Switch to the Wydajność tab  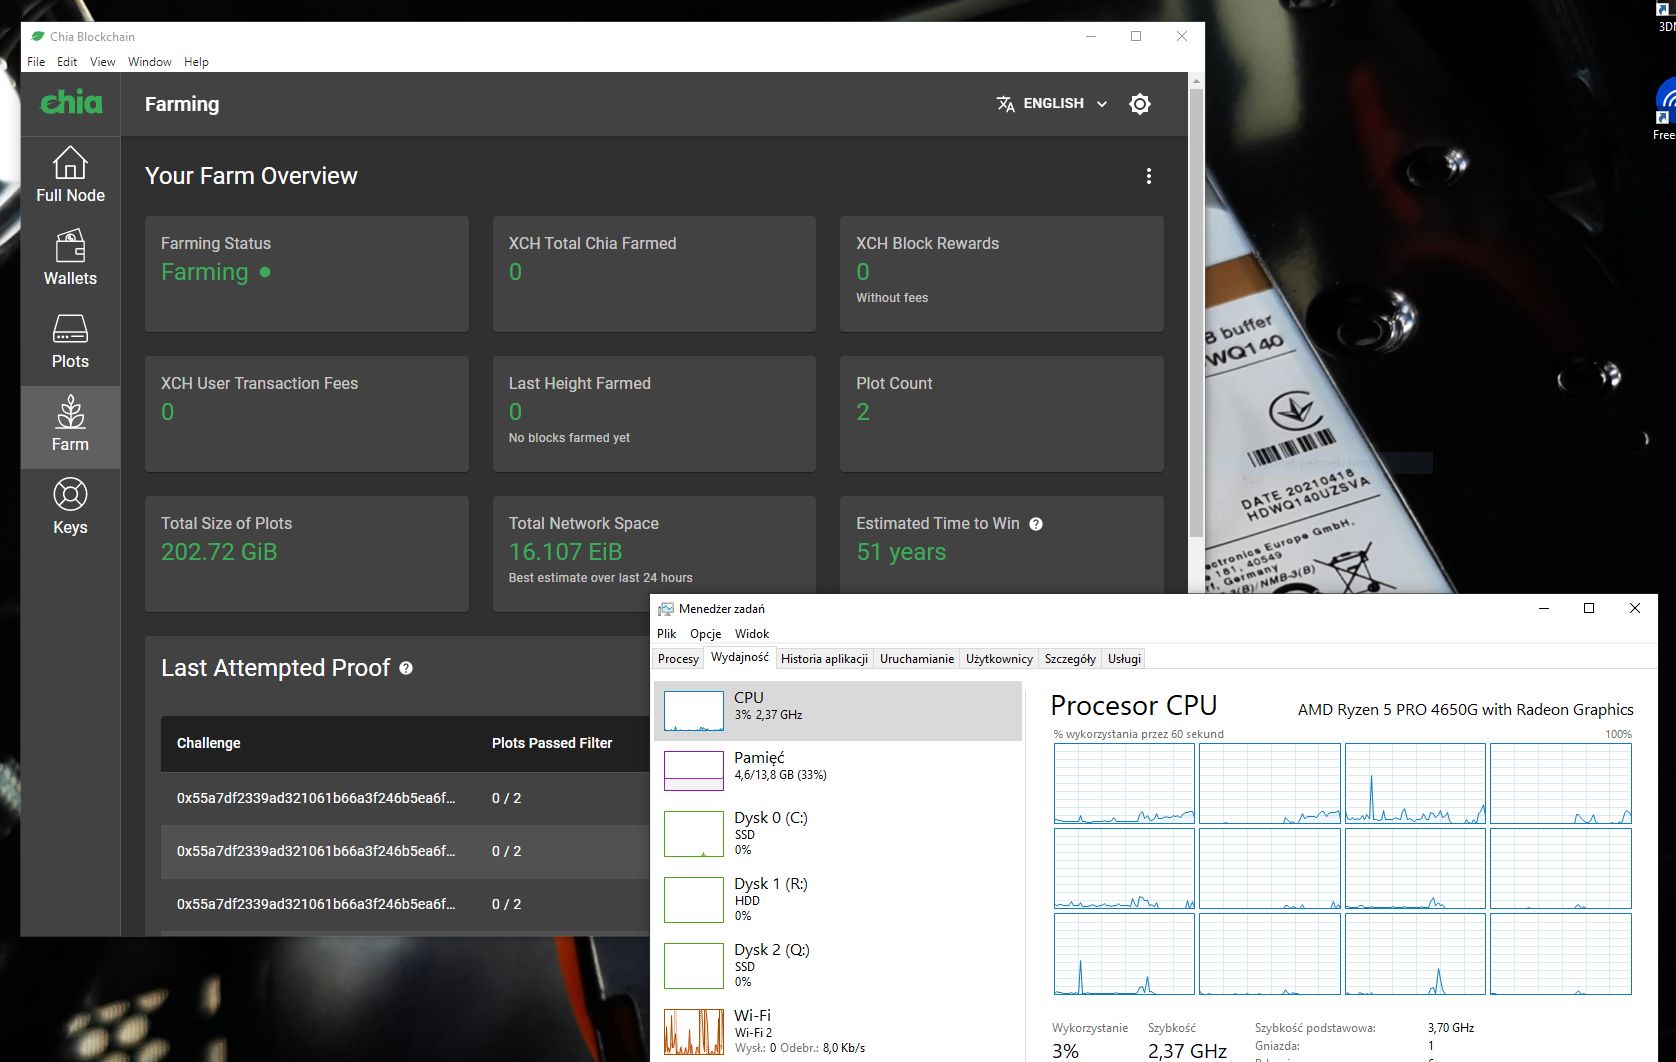point(740,658)
